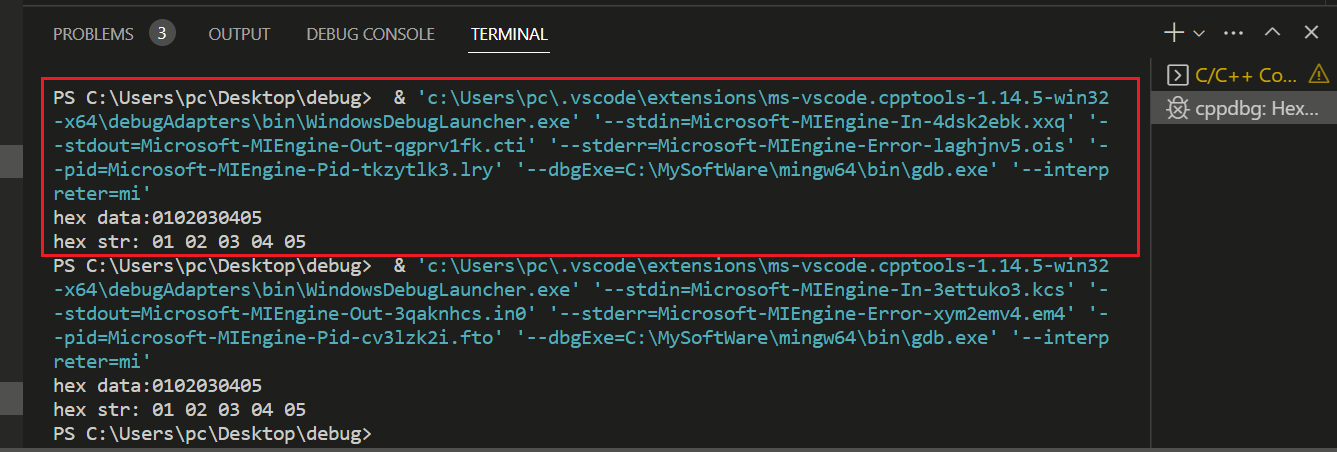The width and height of the screenshot is (1337, 452).
Task: Switch to the DEBUG CONSOLE tab
Action: 370,34
